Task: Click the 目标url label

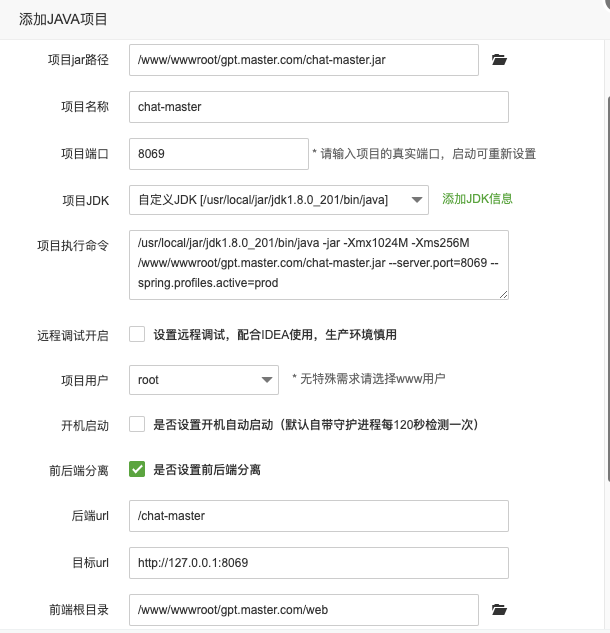Action: tap(90, 563)
